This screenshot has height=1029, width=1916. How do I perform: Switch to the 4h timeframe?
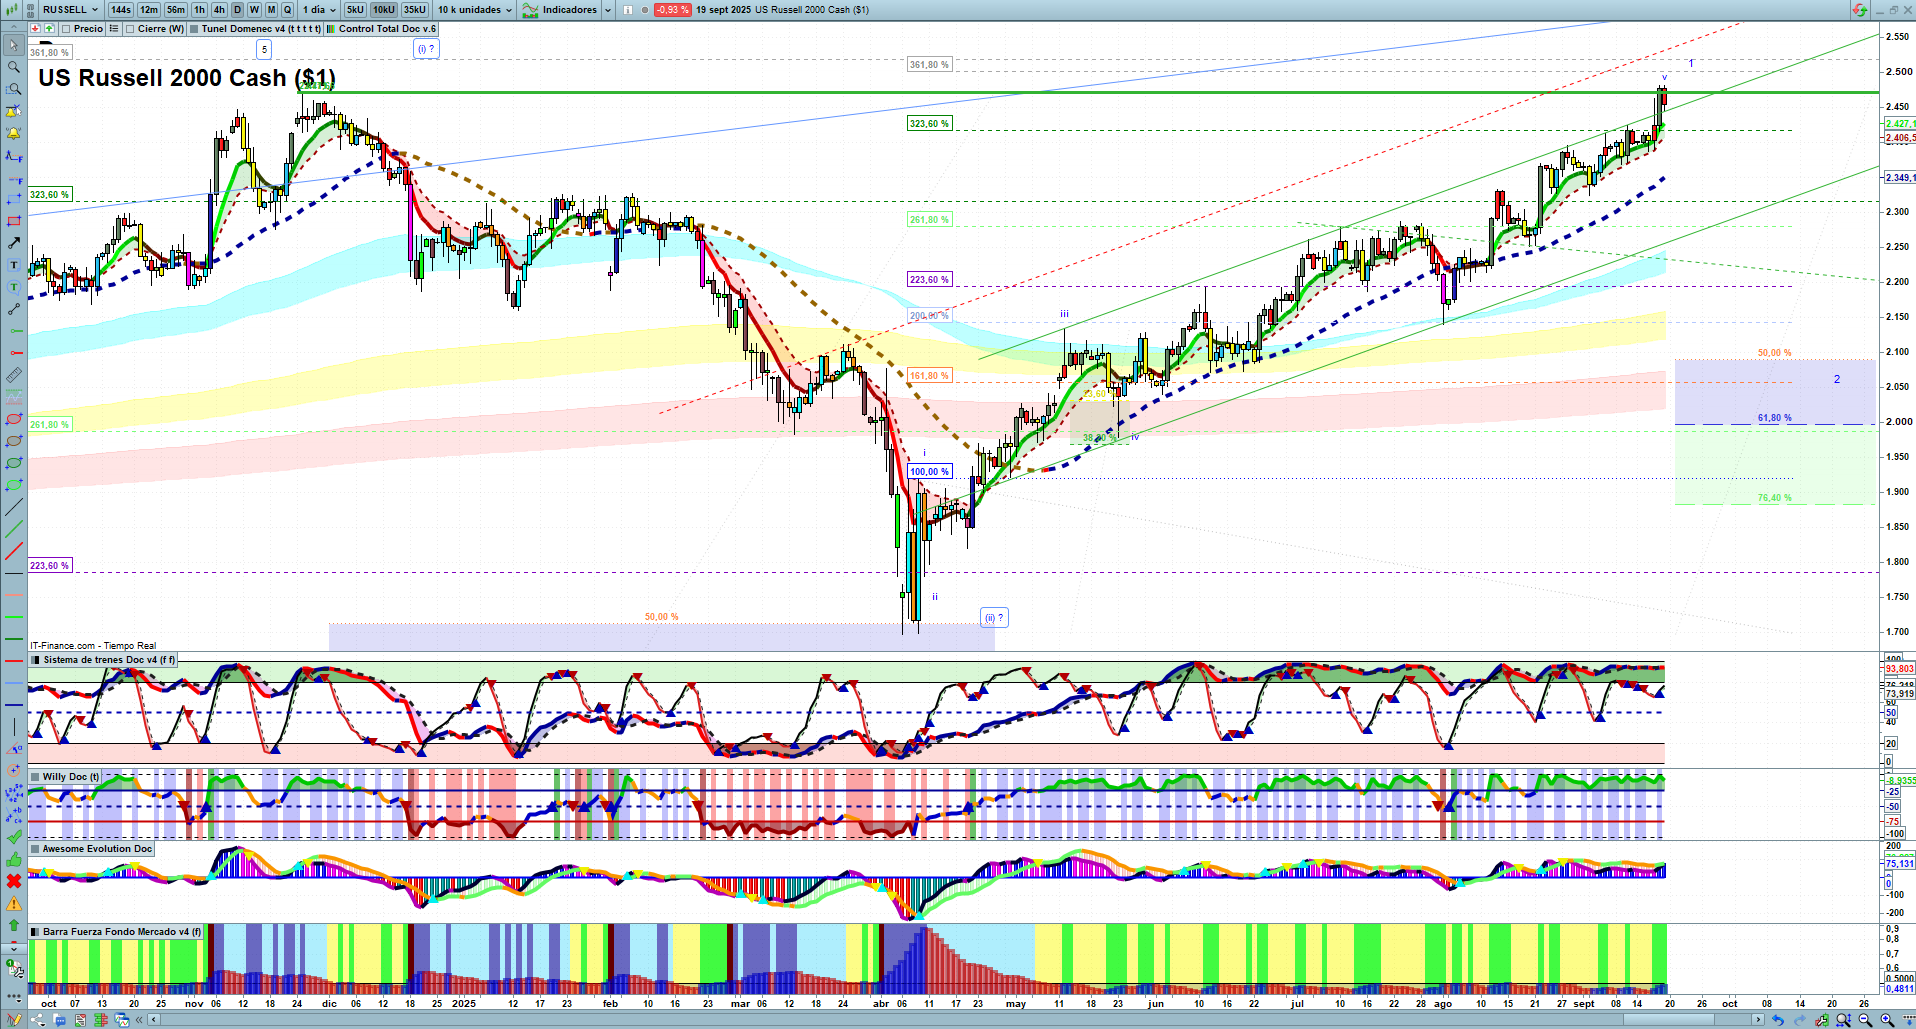219,10
